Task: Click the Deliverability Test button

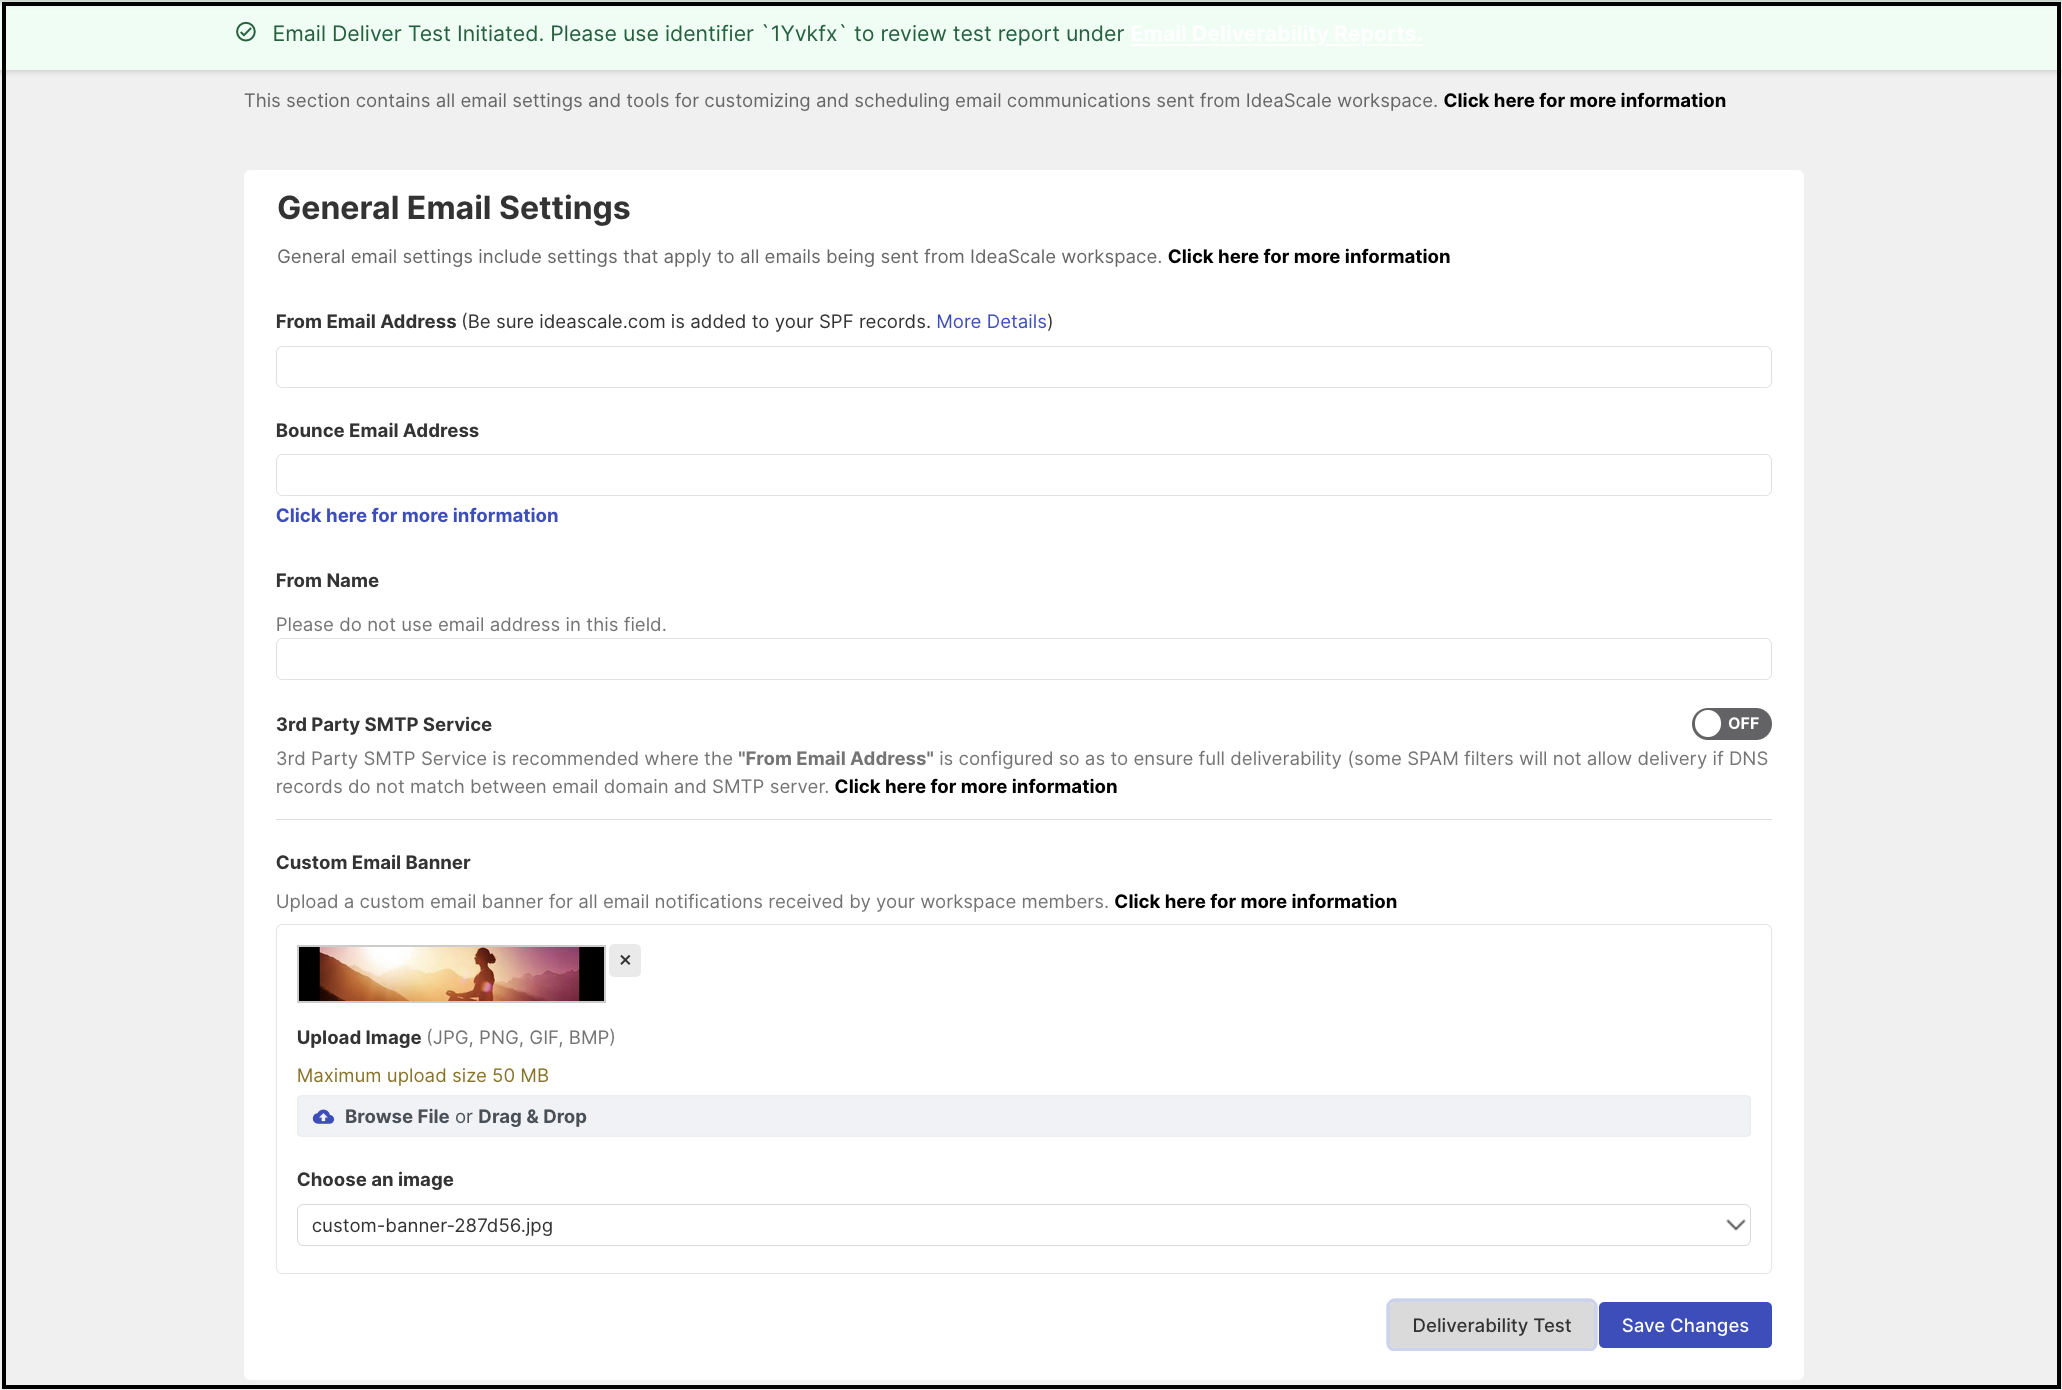Action: [x=1491, y=1325]
